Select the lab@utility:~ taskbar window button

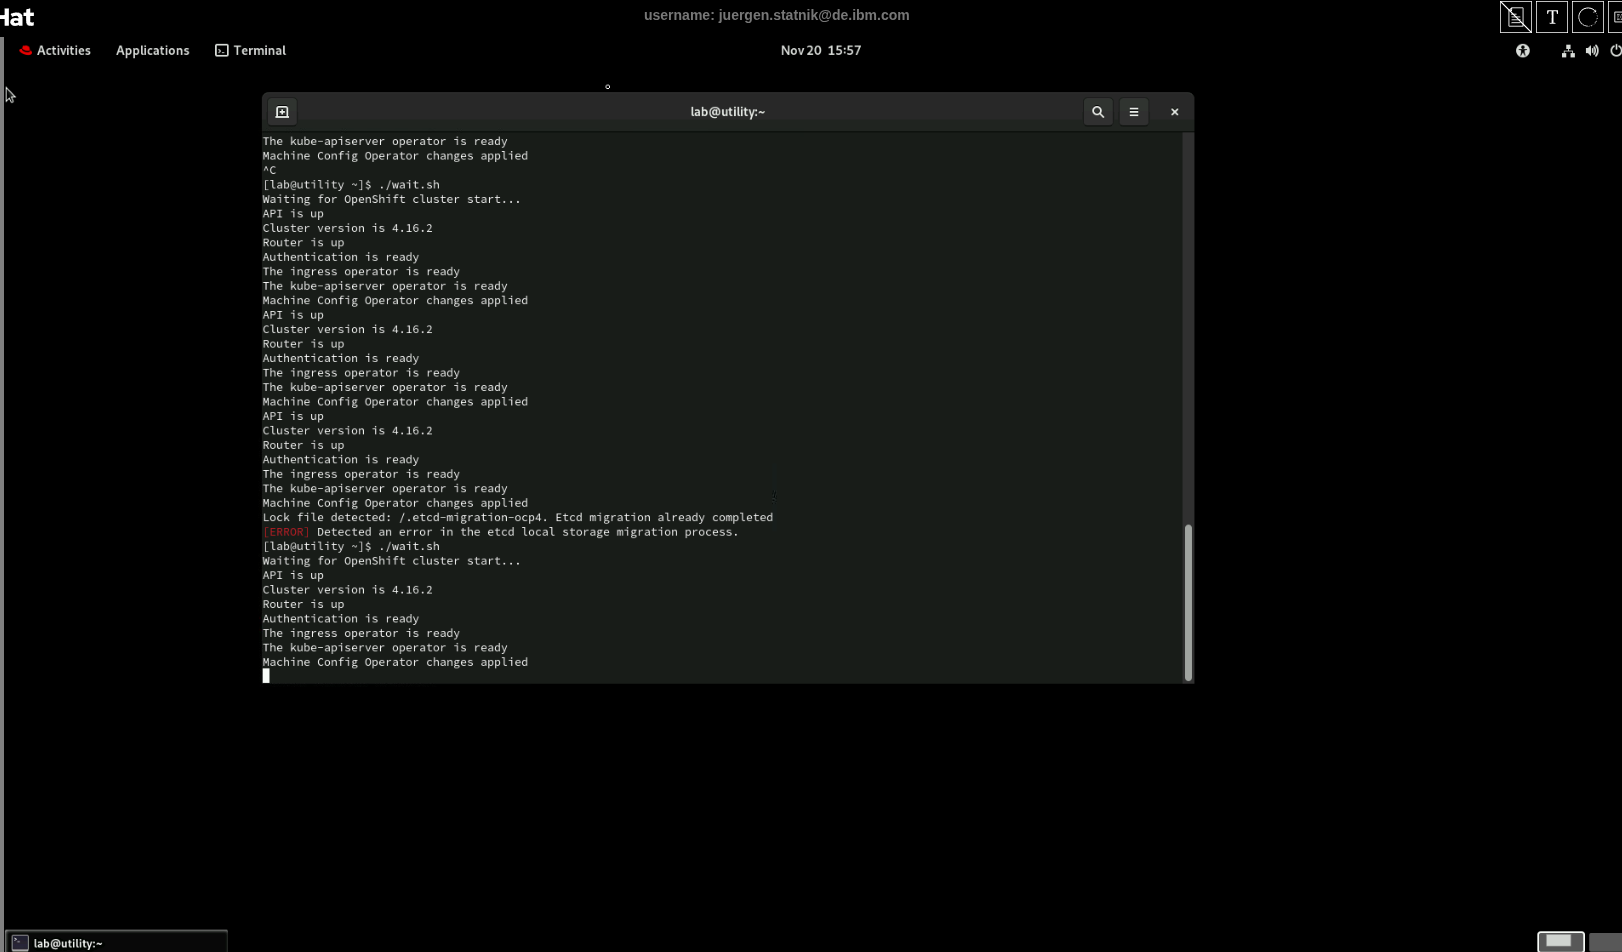point(117,942)
